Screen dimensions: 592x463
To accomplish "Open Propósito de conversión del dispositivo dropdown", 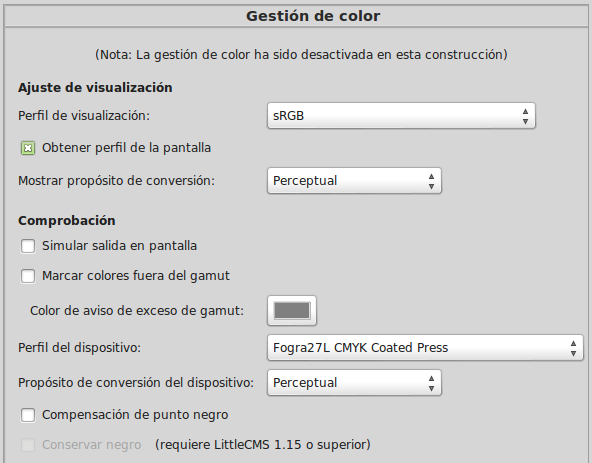I will point(354,383).
